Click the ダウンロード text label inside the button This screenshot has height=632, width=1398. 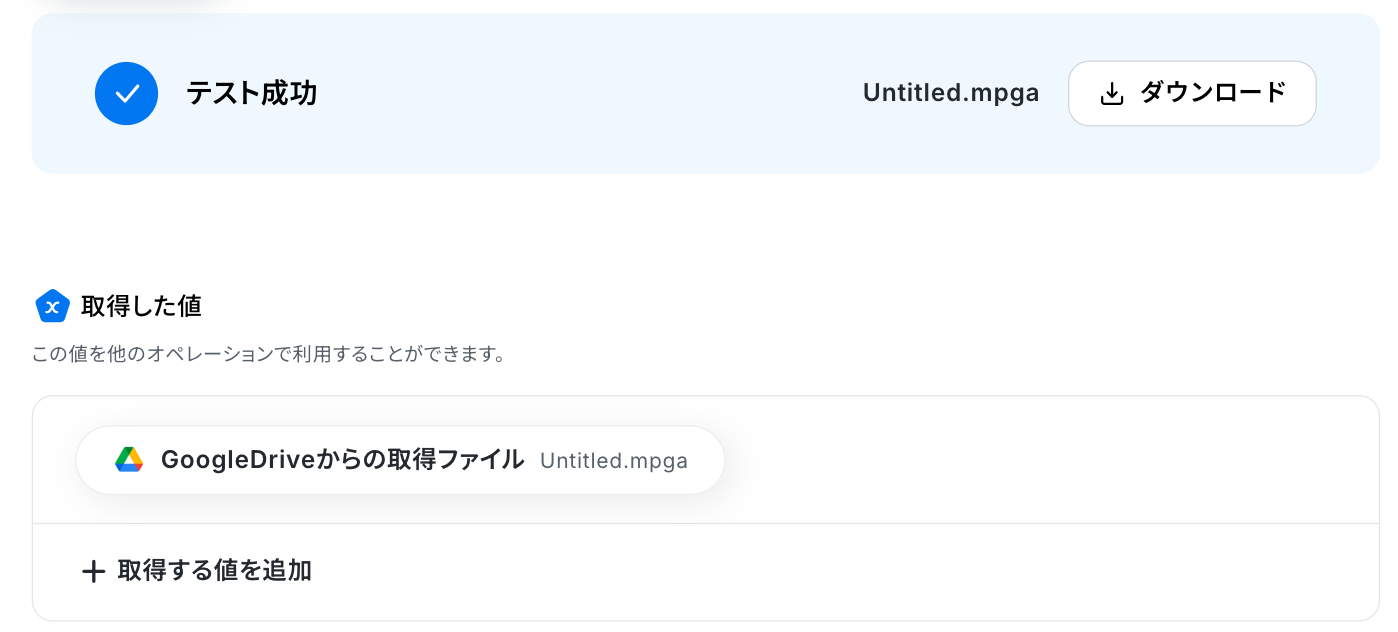pyautogui.click(x=1212, y=93)
